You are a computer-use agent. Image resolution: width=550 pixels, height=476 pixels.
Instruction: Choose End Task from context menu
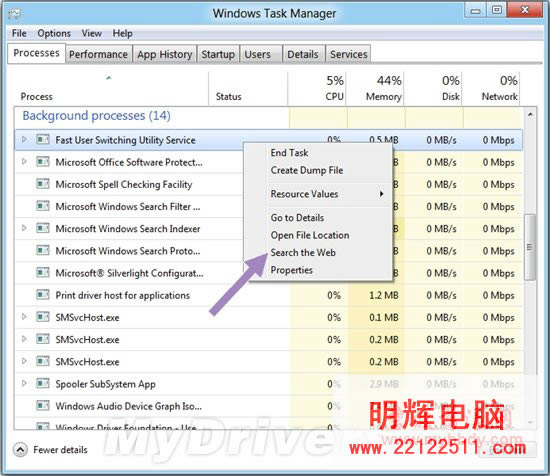[289, 153]
